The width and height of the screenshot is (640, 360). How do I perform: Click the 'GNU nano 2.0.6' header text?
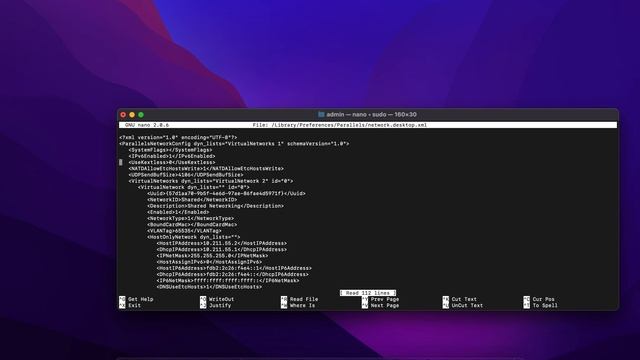pos(147,125)
